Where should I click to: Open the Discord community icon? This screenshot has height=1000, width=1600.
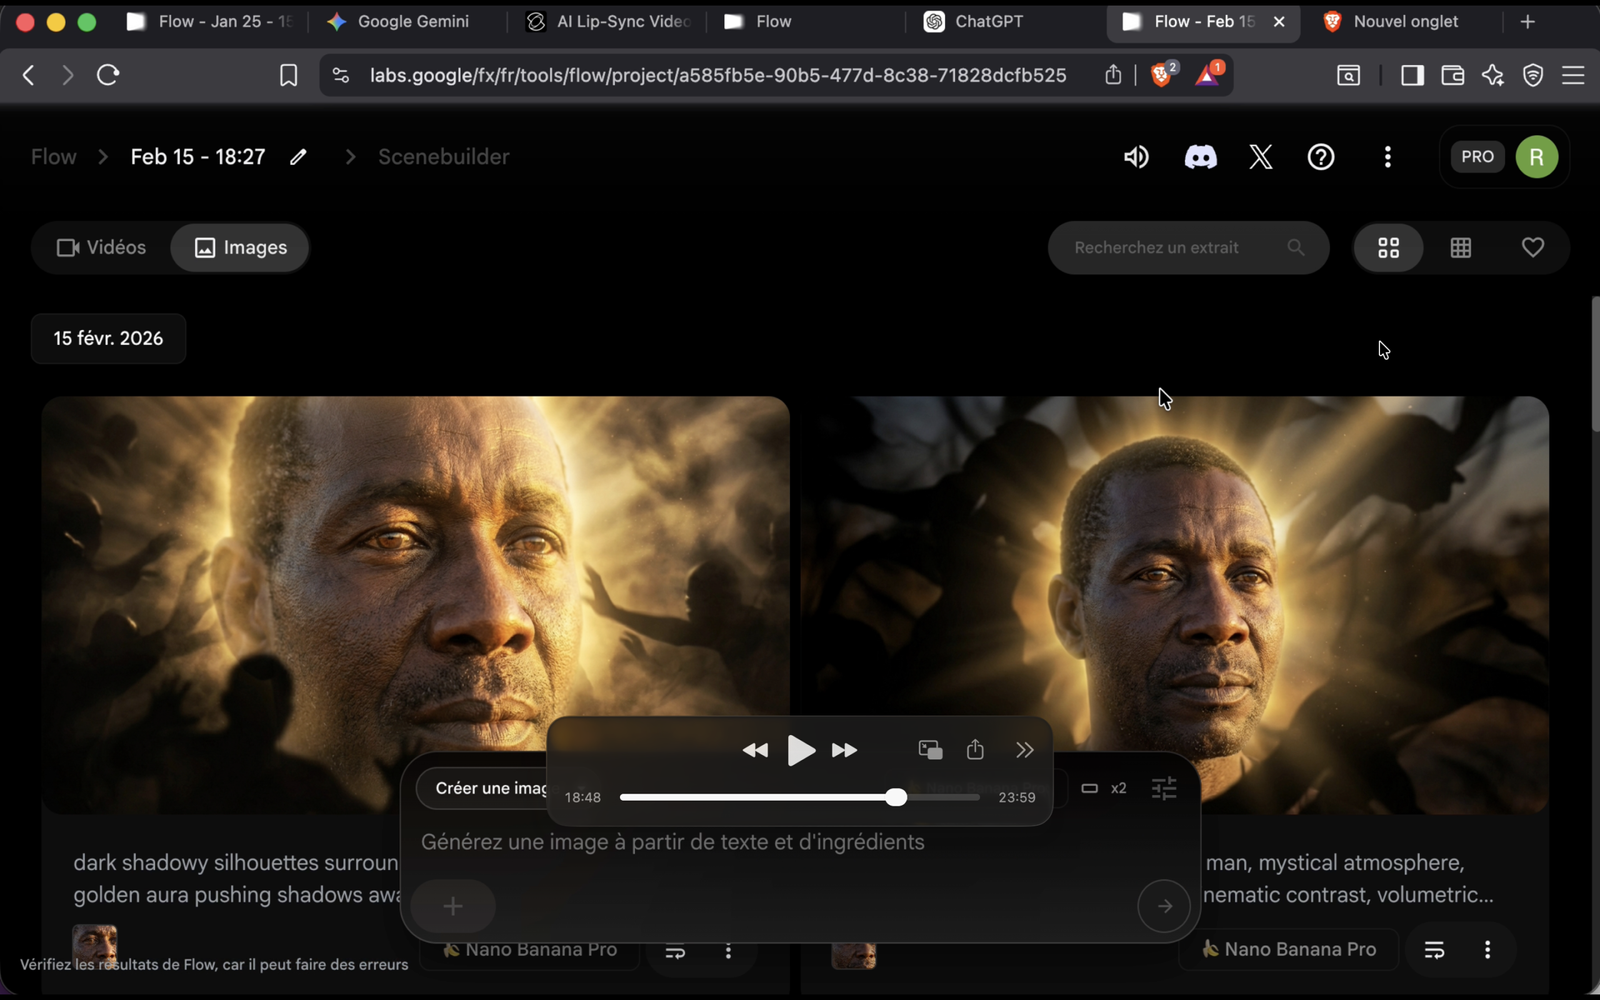(1200, 157)
